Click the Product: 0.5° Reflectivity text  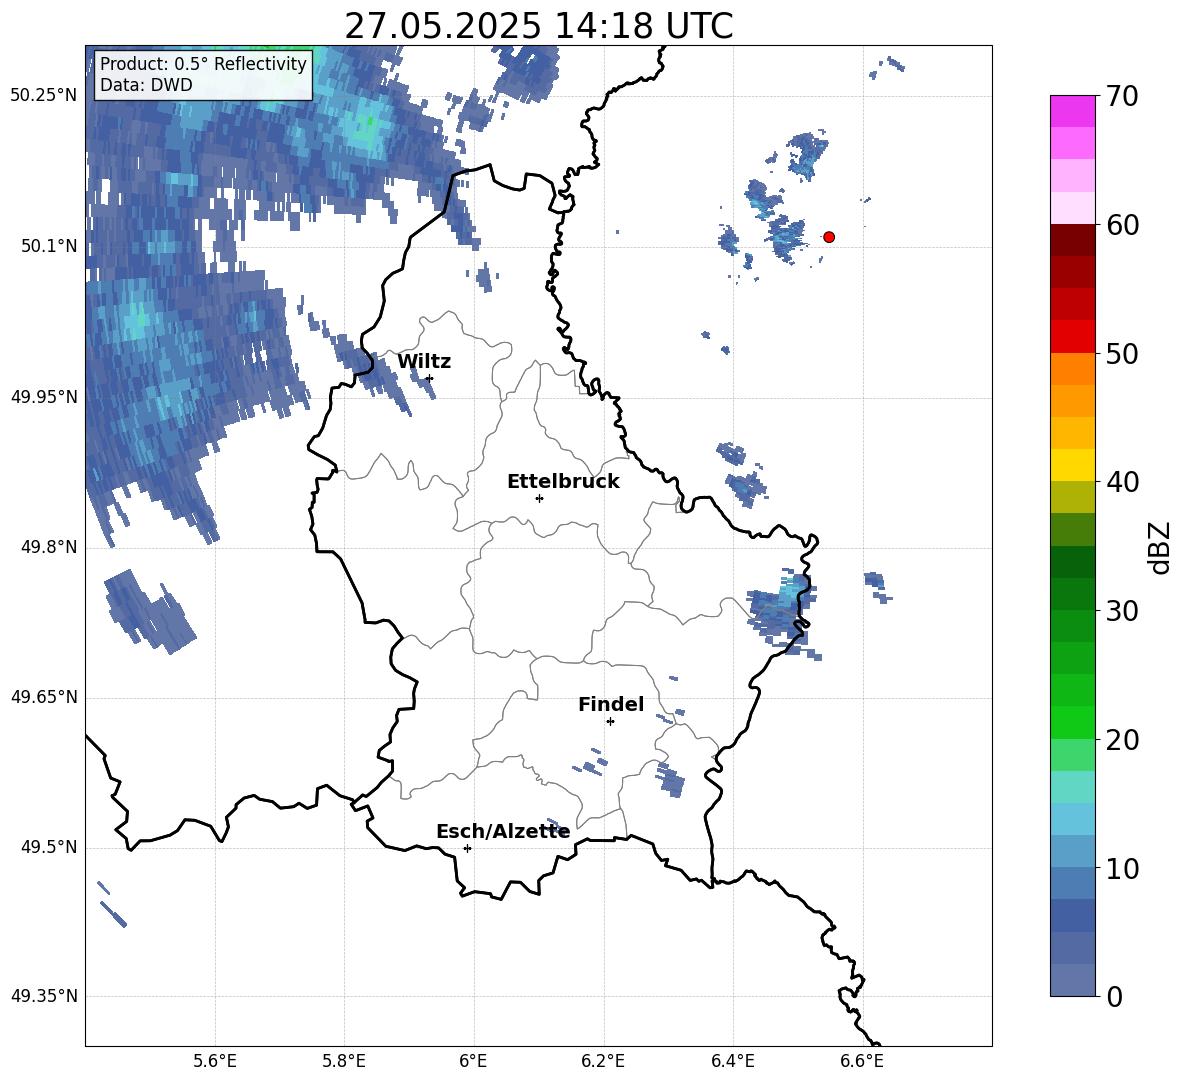click(x=203, y=63)
